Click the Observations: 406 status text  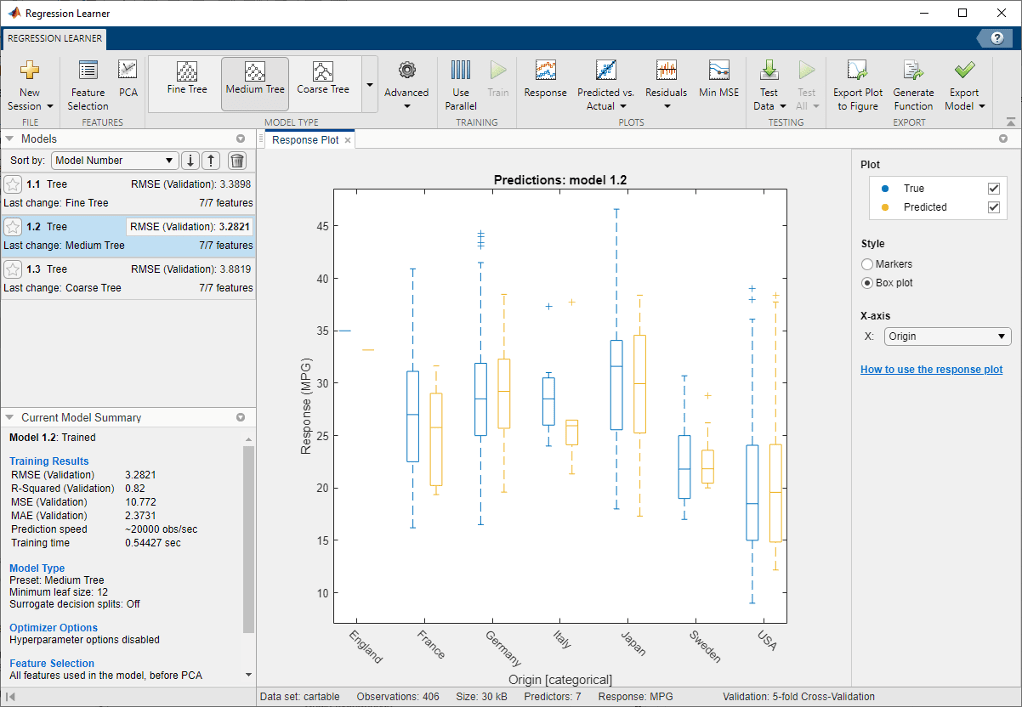pyautogui.click(x=398, y=697)
